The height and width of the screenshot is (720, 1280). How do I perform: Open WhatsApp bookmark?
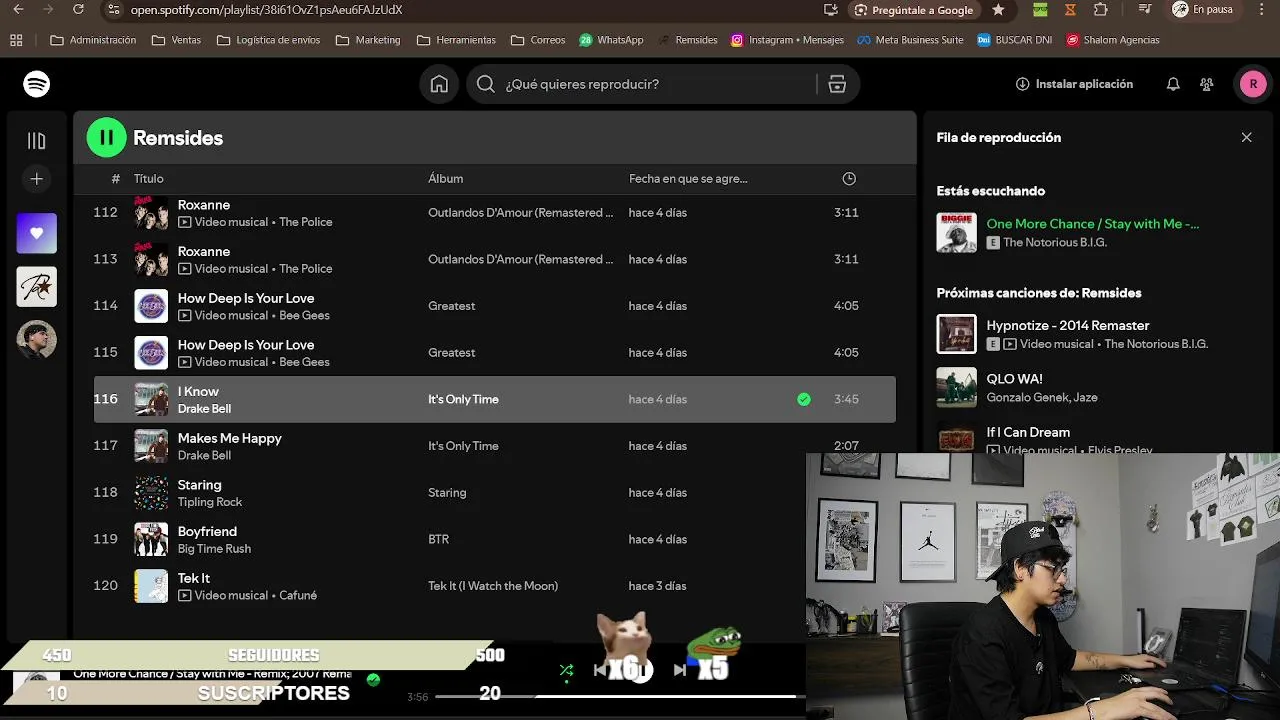pos(611,40)
